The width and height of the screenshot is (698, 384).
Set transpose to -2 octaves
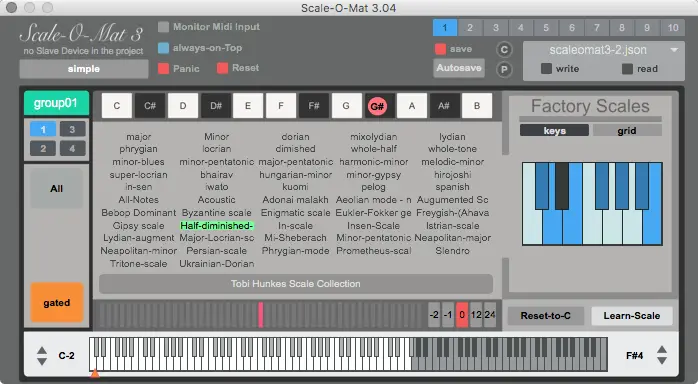click(x=434, y=315)
